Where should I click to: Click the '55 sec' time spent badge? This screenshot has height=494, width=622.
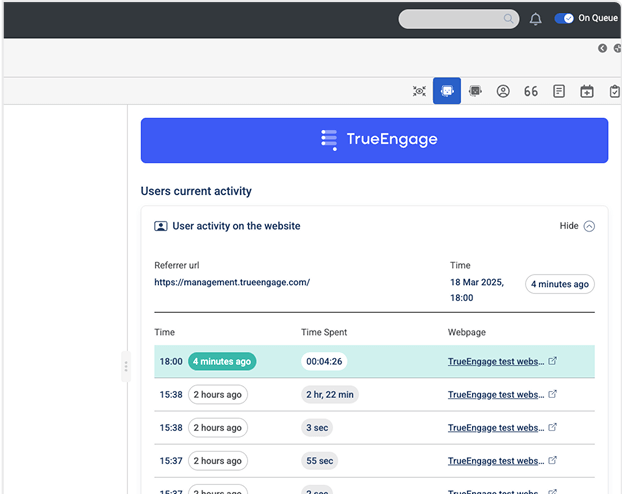click(319, 461)
